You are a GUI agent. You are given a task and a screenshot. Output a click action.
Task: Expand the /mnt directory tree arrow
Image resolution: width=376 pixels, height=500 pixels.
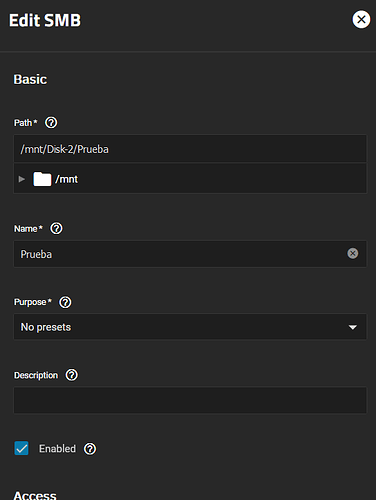pos(22,179)
